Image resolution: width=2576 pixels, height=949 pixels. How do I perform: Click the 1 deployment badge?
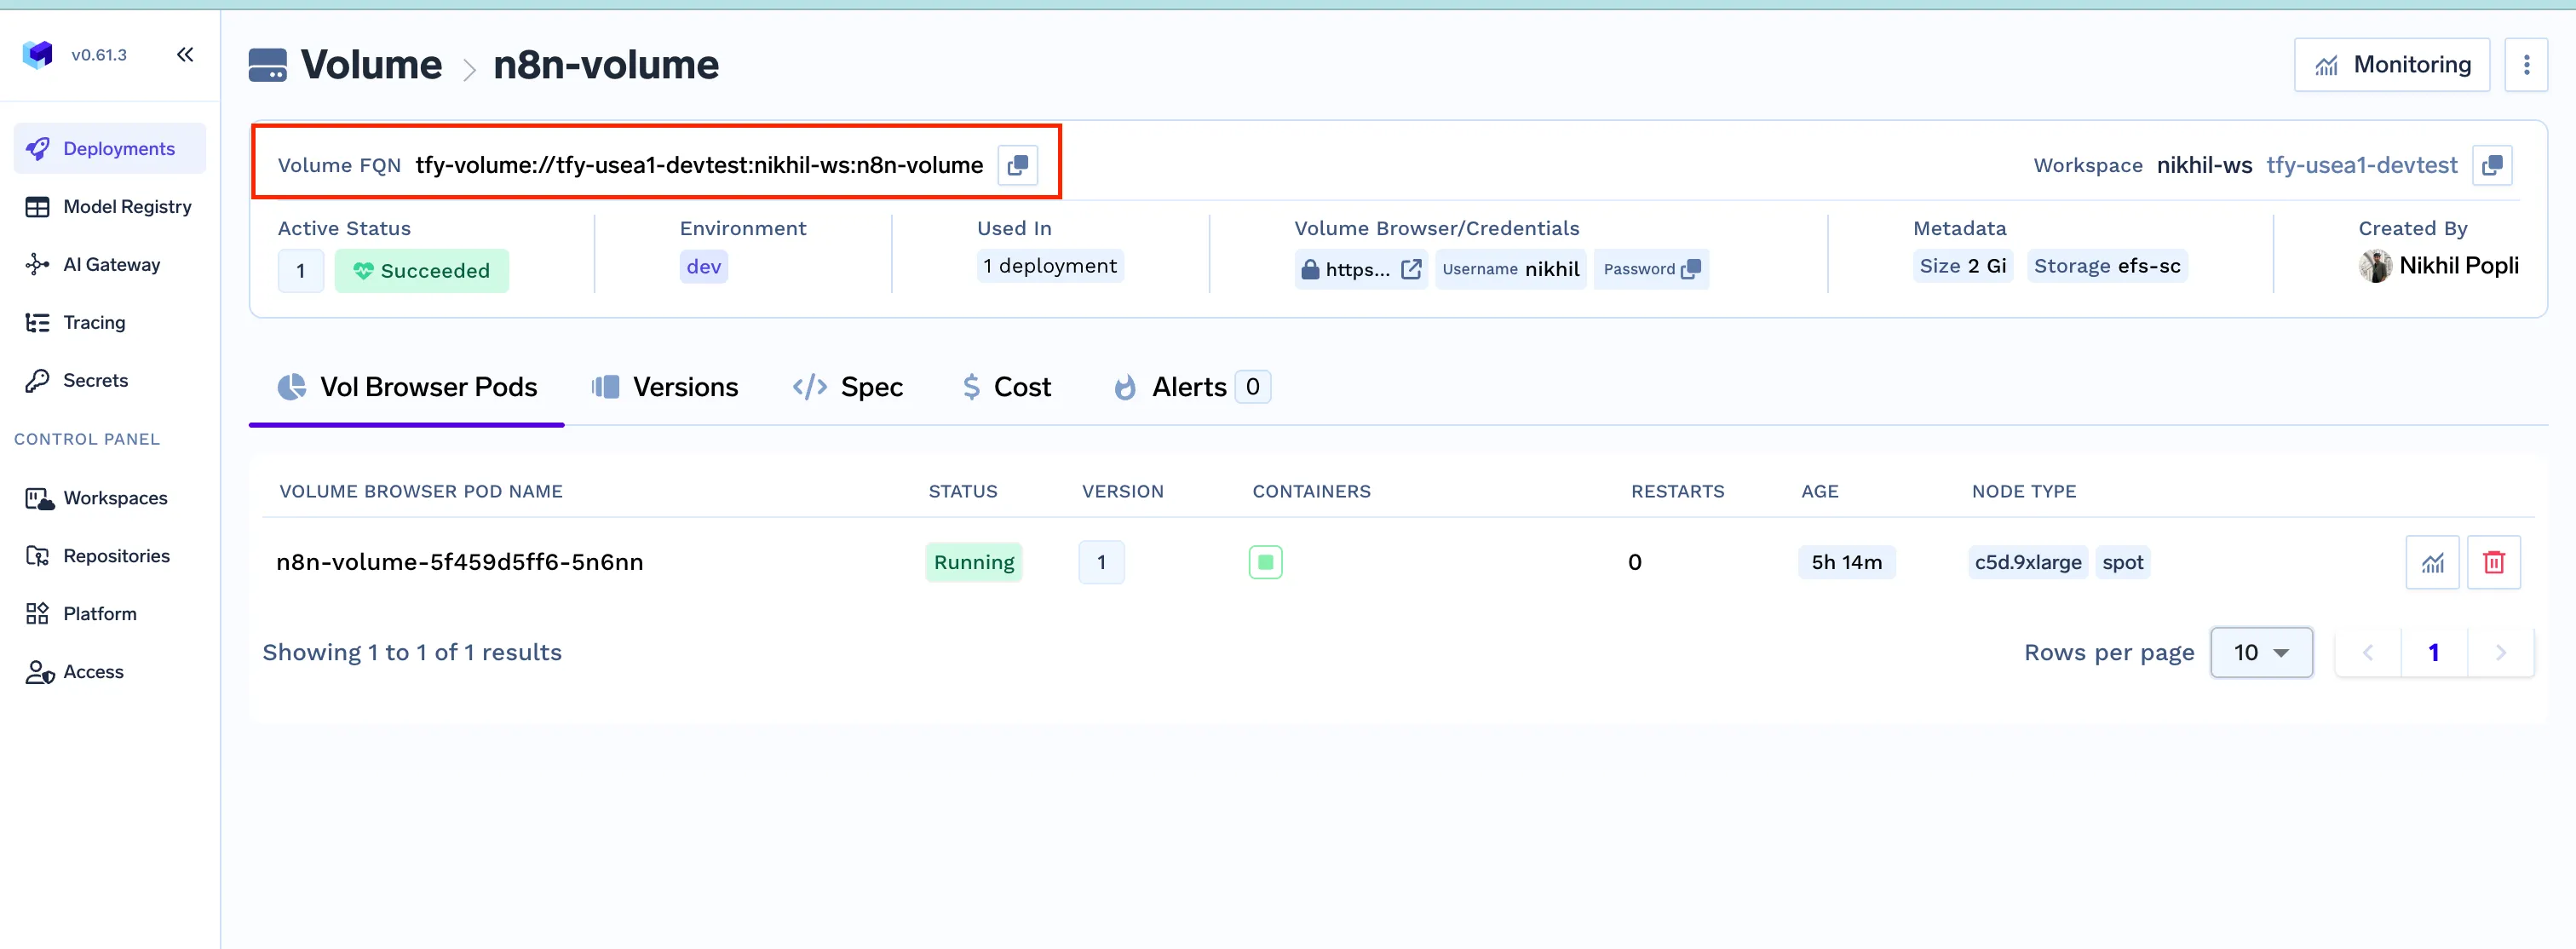1050,266
